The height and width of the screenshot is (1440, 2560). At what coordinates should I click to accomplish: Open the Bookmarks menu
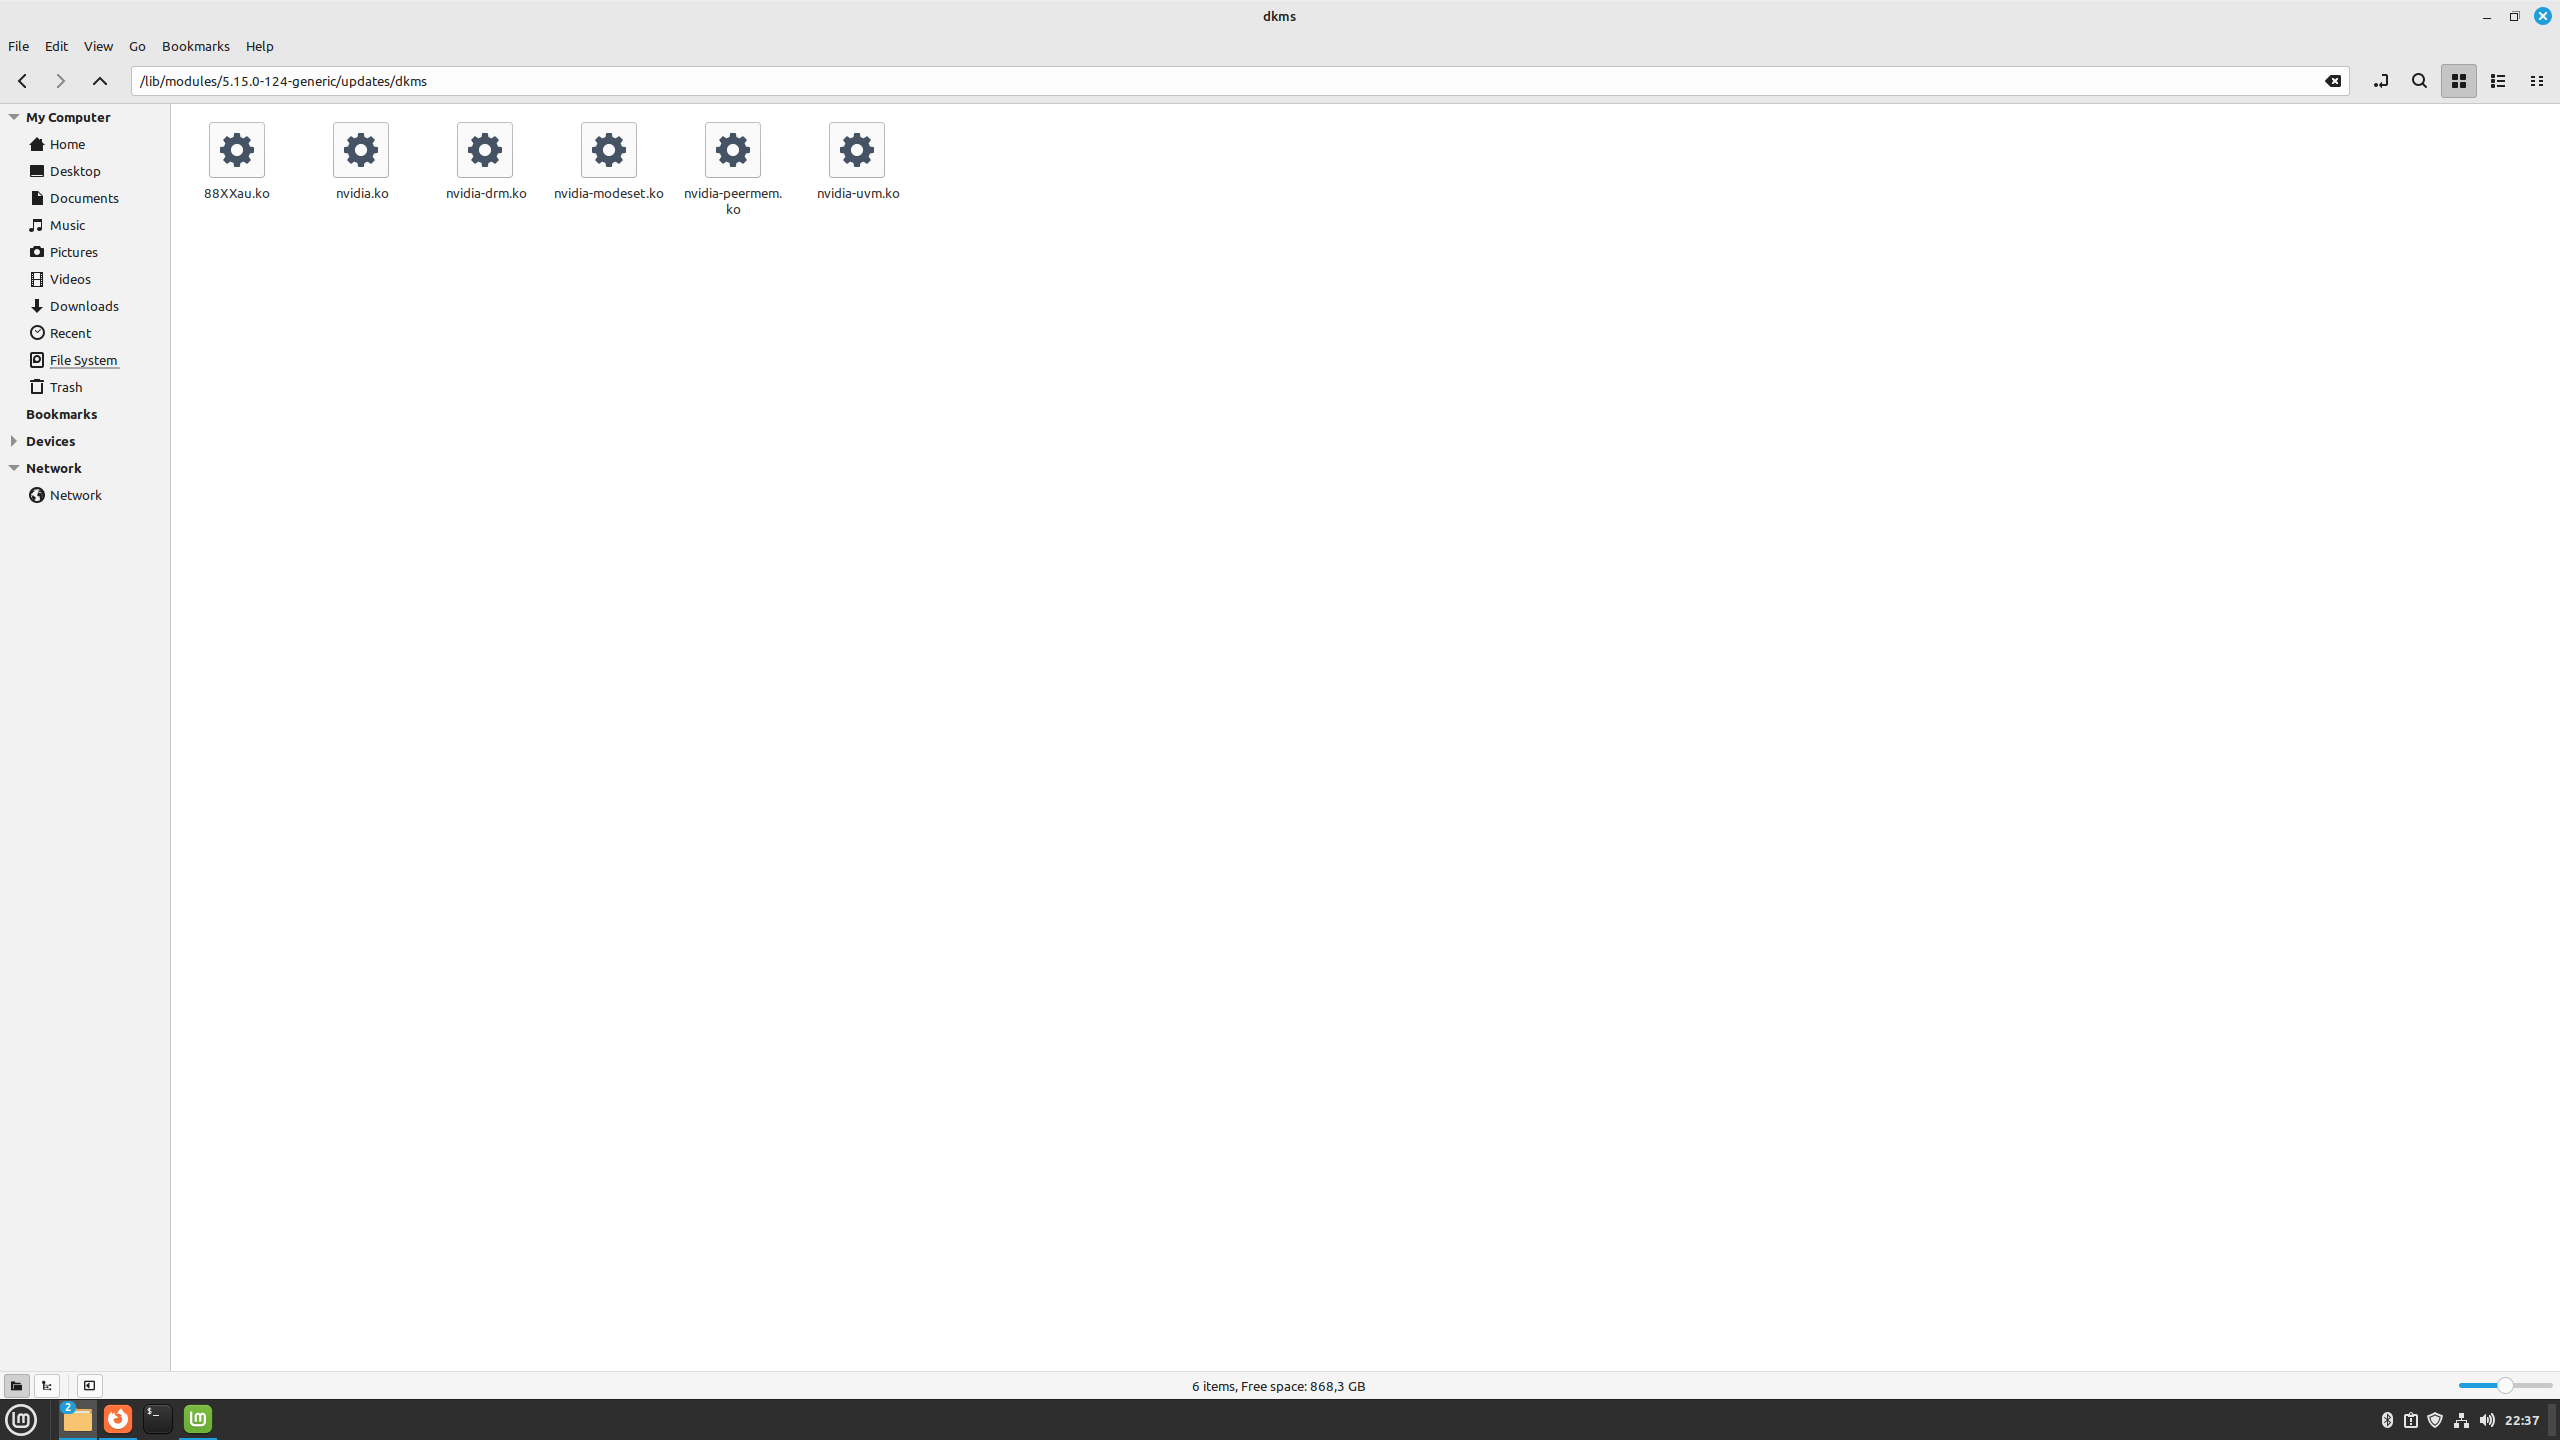(x=195, y=46)
